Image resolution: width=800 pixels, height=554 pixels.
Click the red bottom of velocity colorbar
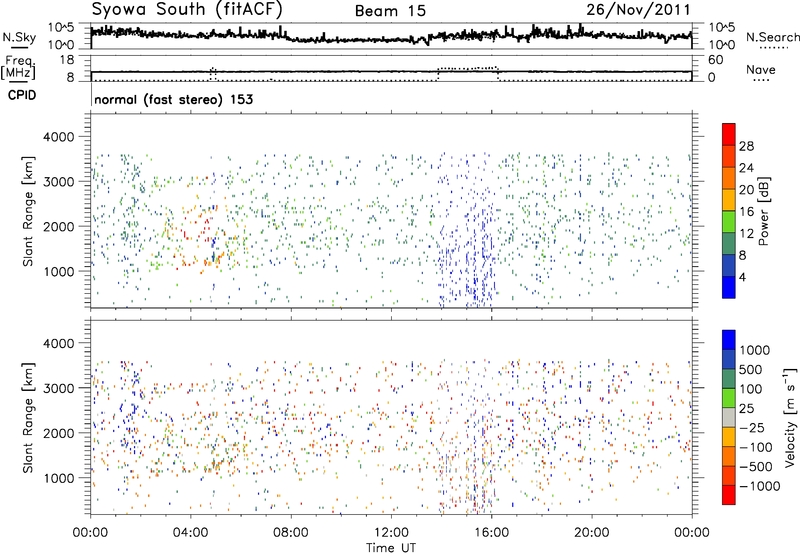pyautogui.click(x=729, y=495)
